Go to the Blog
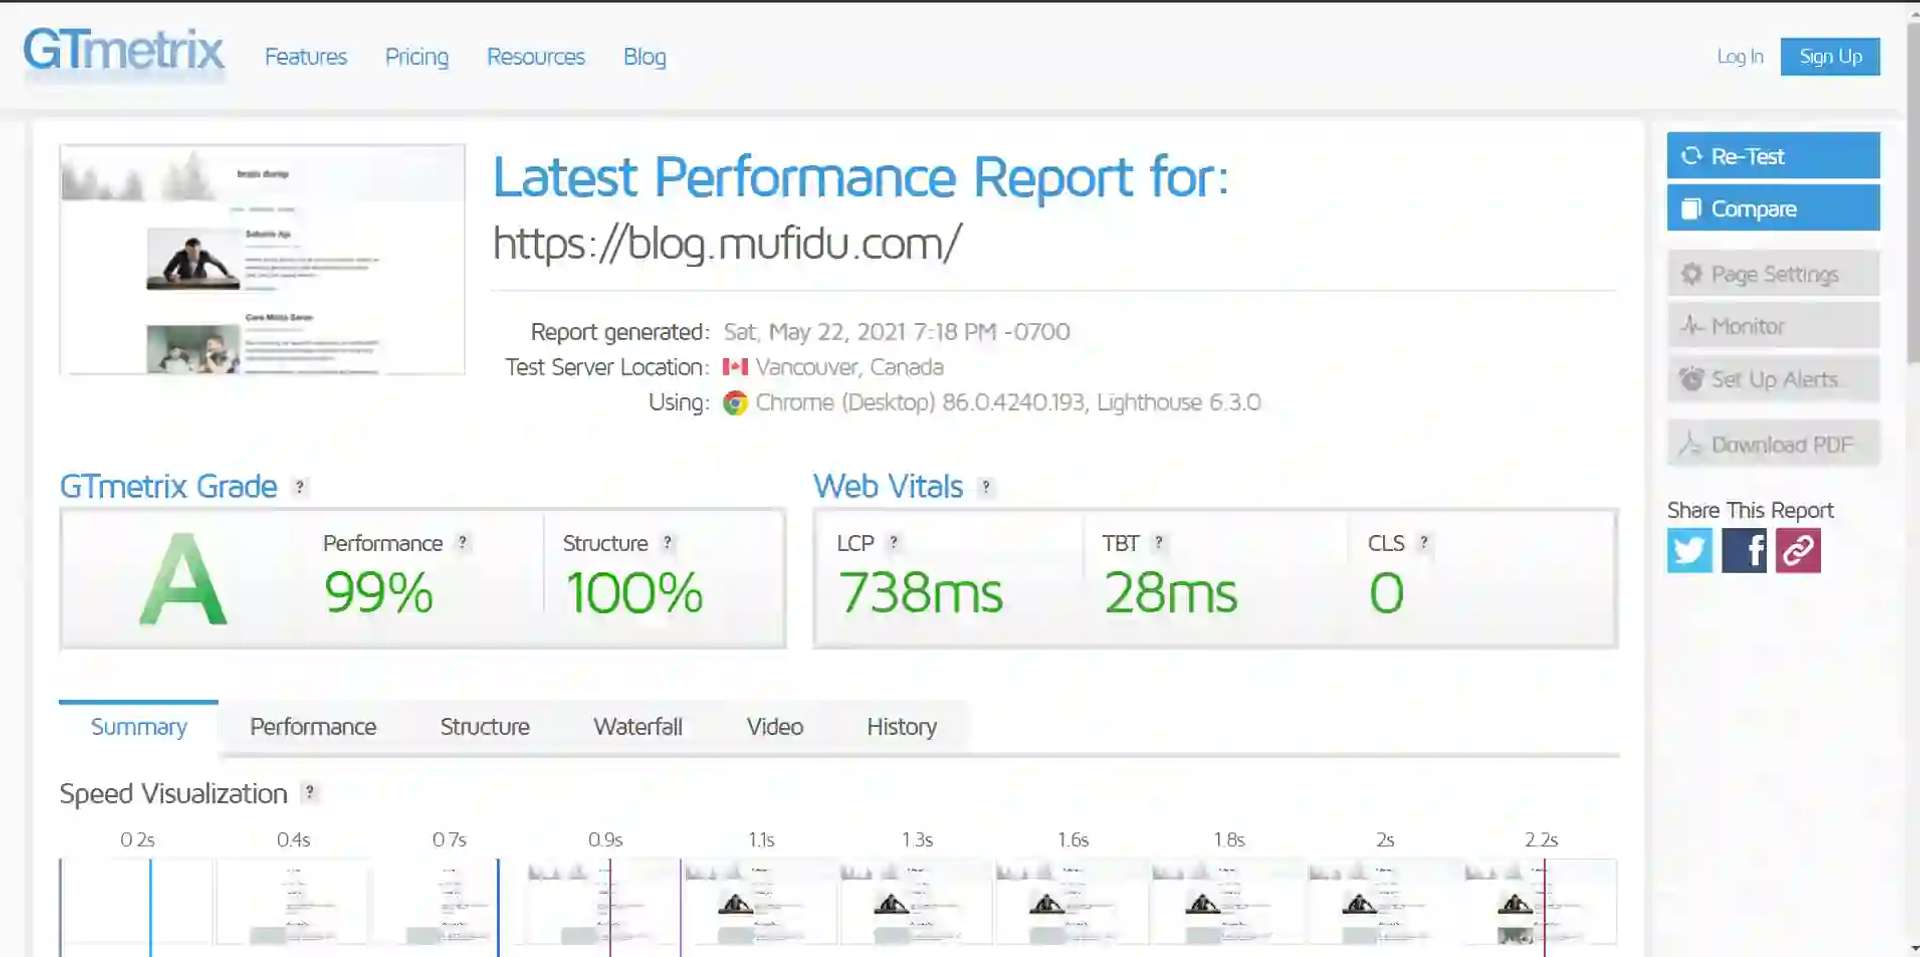Viewport: 1920px width, 957px height. (x=644, y=57)
